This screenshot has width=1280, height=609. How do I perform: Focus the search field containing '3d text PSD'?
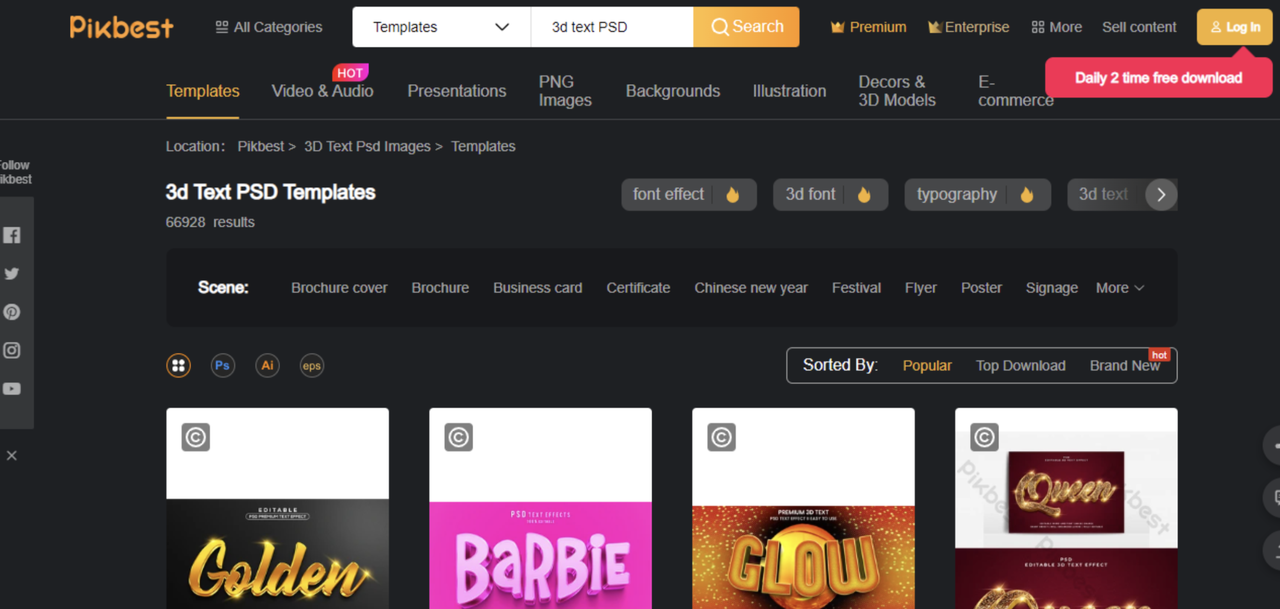coord(612,27)
